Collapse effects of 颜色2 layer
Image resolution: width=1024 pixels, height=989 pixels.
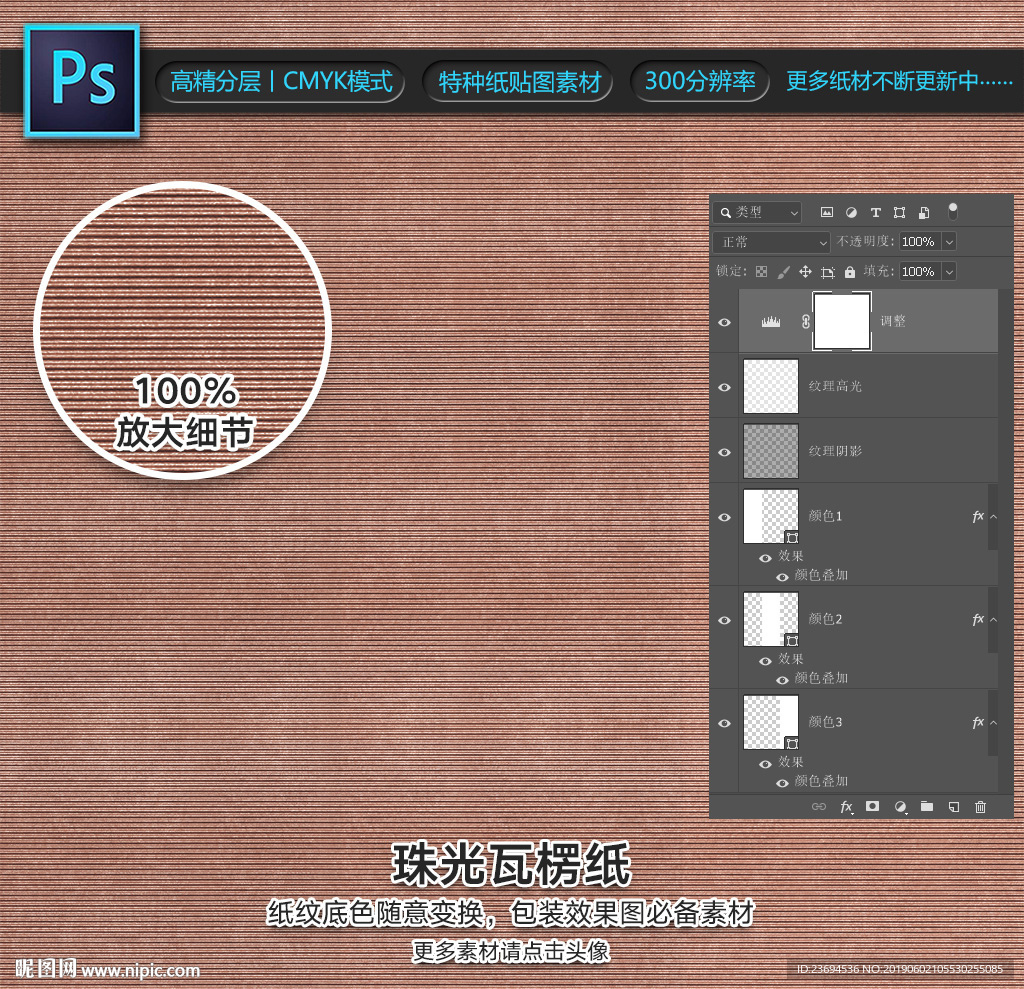(x=993, y=620)
